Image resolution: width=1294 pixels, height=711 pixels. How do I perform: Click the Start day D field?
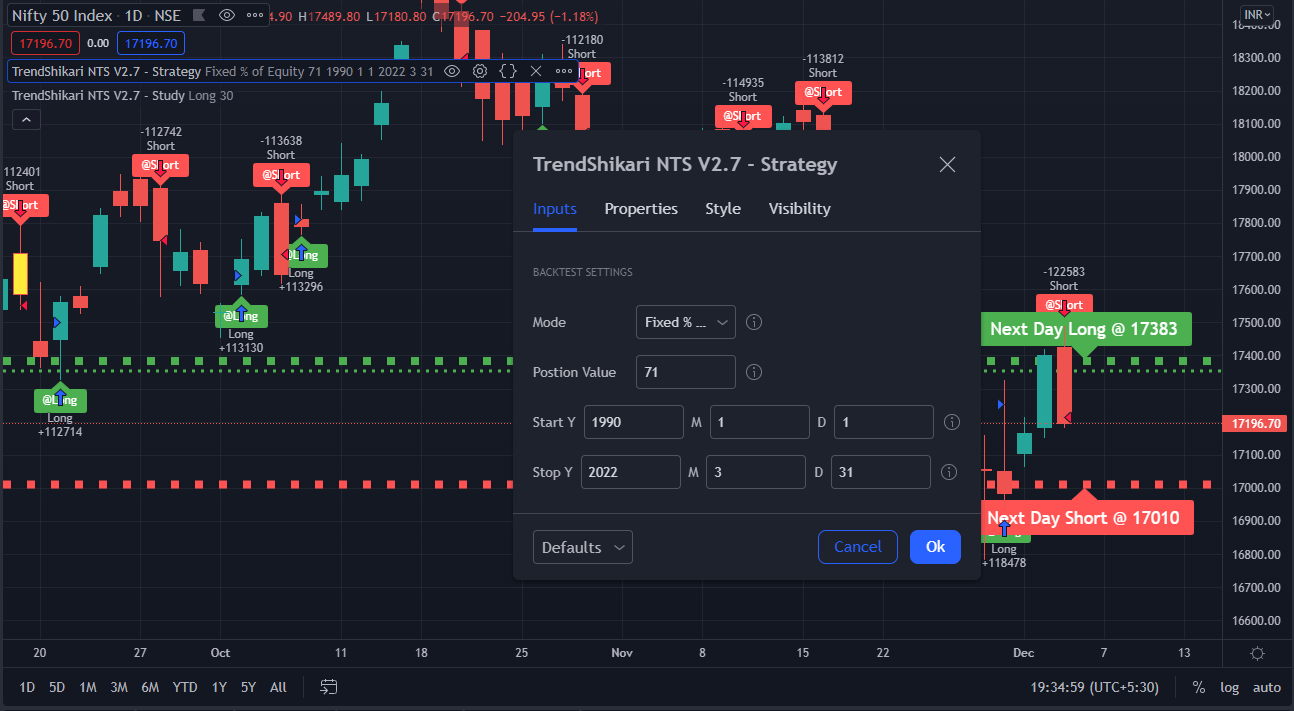click(x=884, y=422)
